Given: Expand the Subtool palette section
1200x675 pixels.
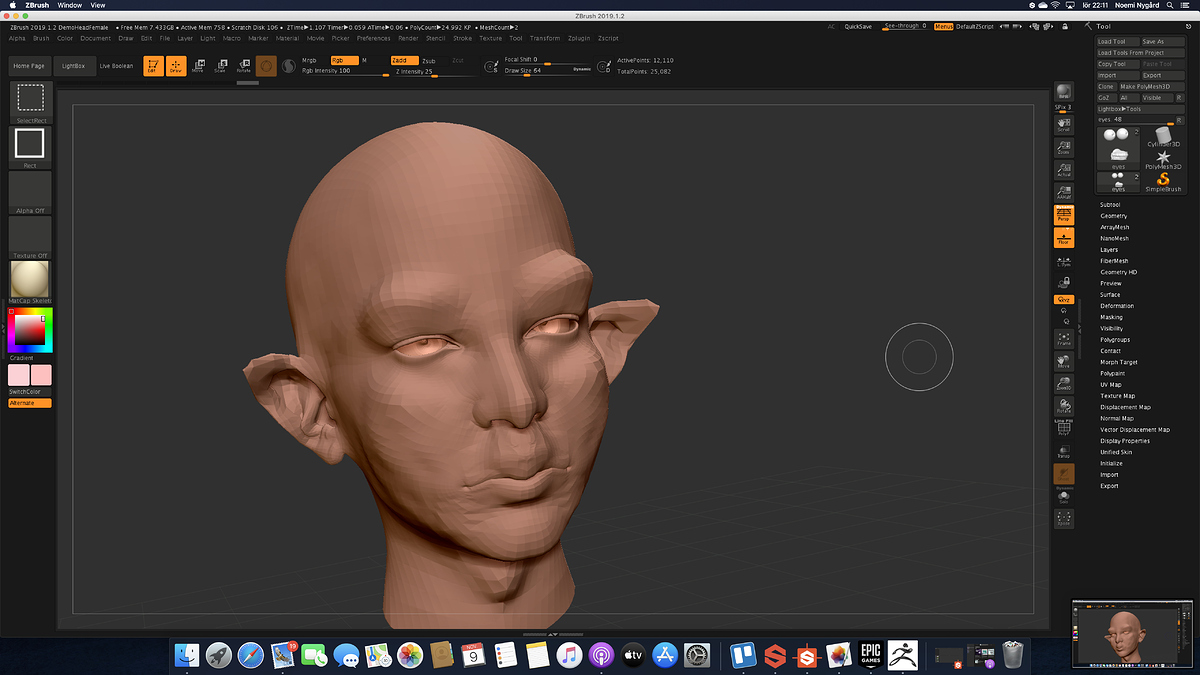Looking at the screenshot, I should pos(1110,205).
